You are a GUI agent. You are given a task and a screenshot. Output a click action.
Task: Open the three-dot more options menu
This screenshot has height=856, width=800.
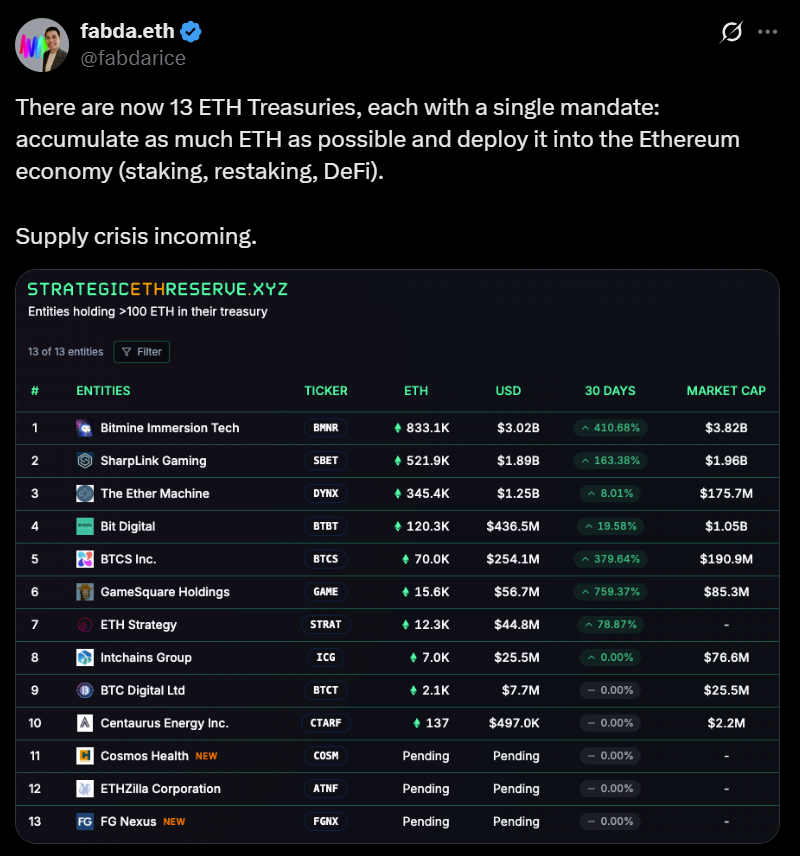(x=767, y=32)
